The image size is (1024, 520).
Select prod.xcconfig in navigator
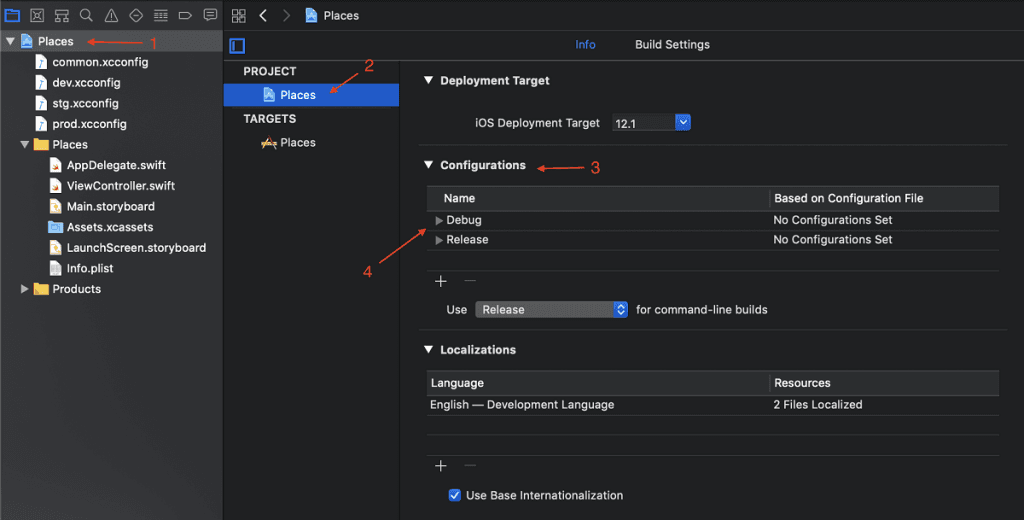(89, 124)
